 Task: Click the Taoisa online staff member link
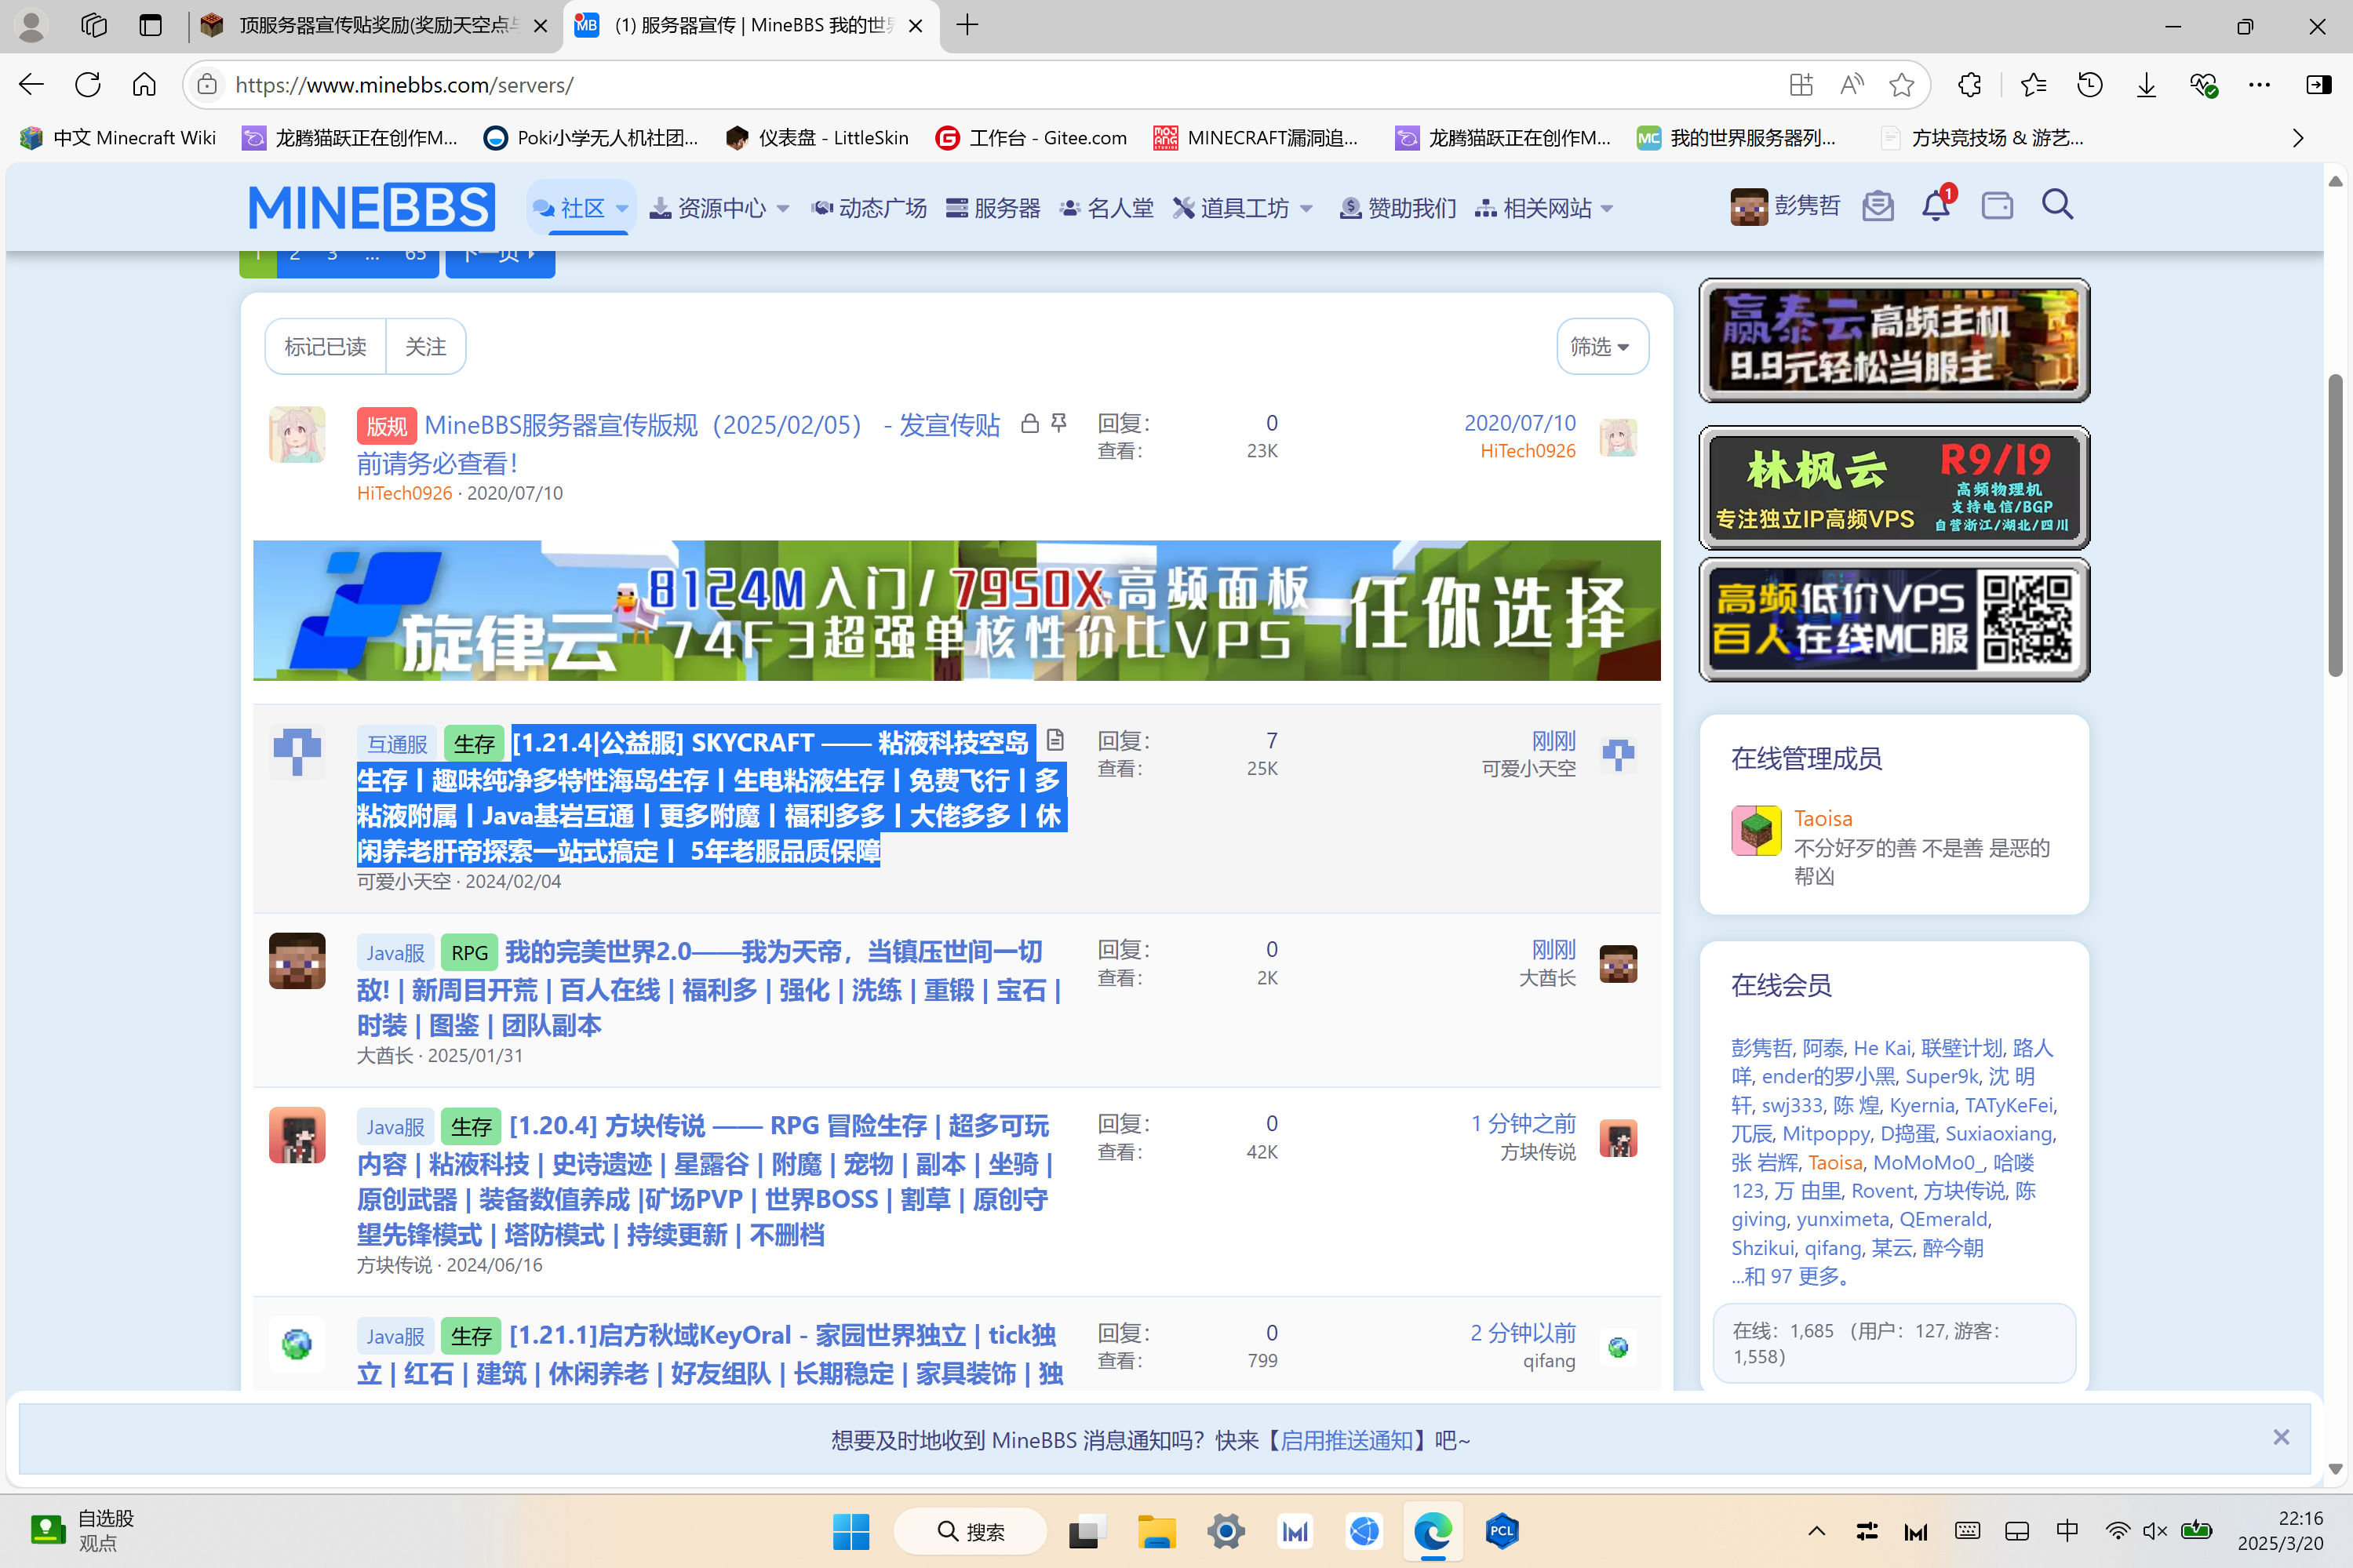point(1822,818)
